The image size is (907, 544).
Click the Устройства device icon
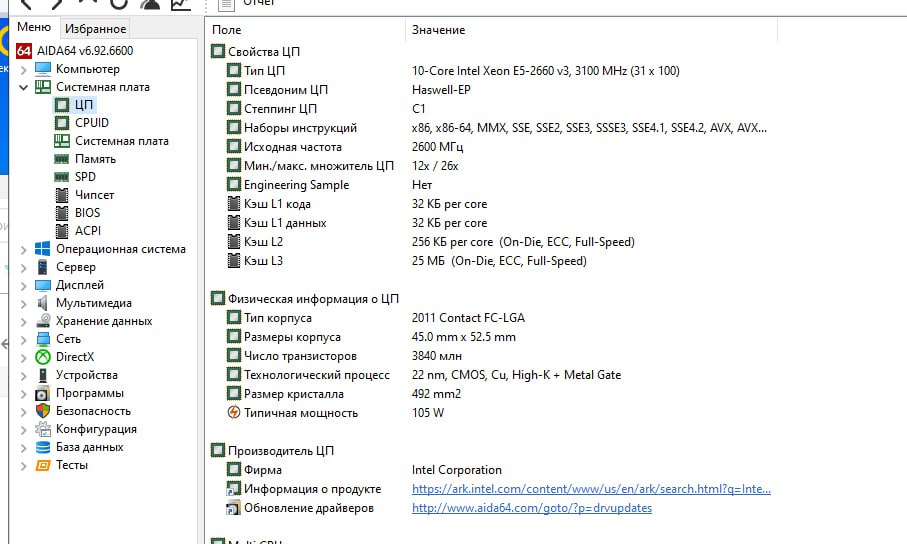(x=43, y=375)
